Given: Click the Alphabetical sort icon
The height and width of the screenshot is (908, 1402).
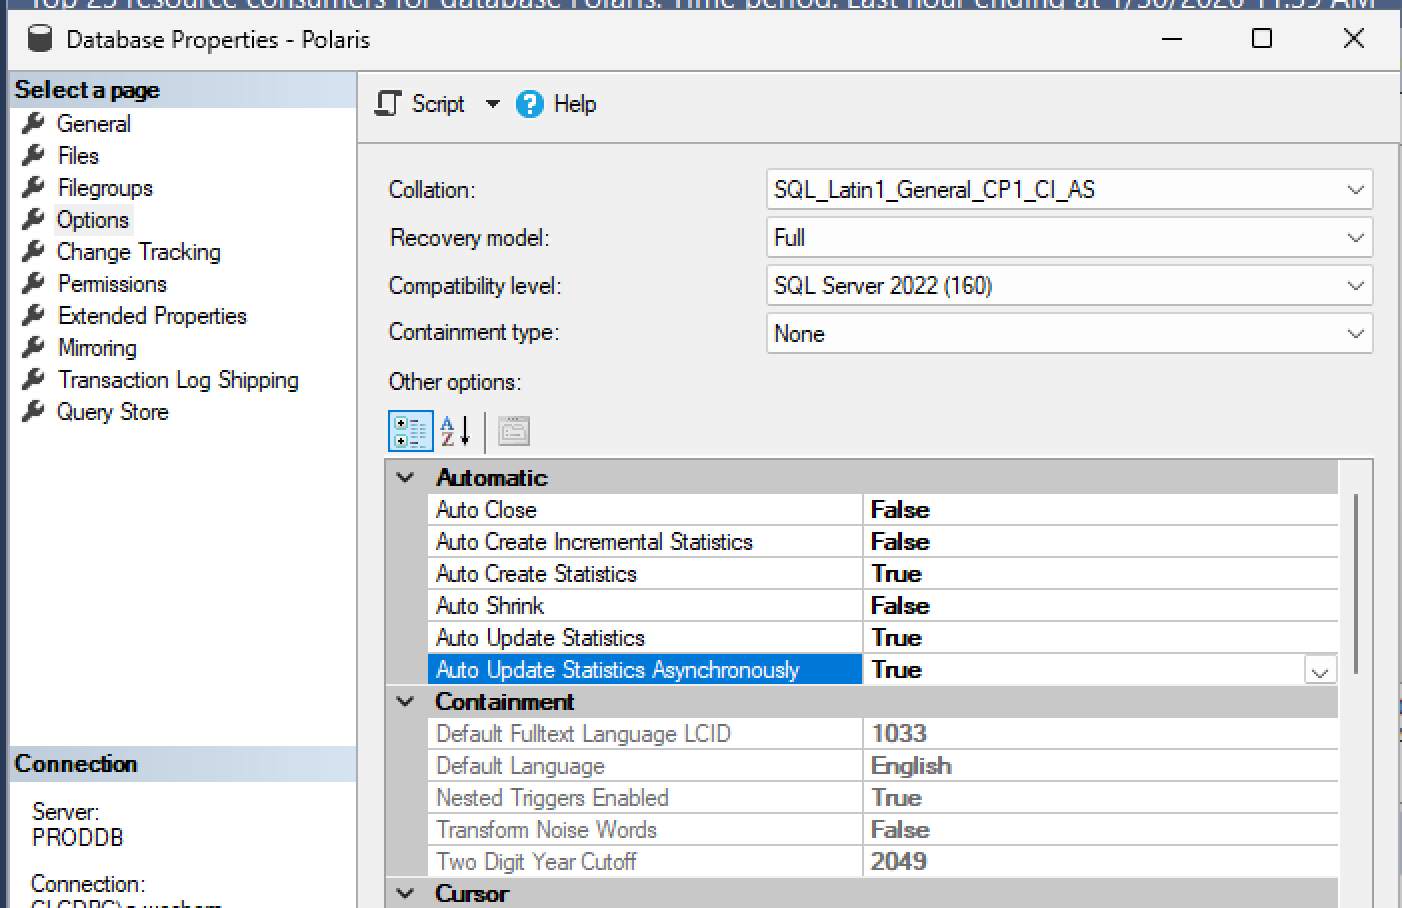Looking at the screenshot, I should pyautogui.click(x=455, y=432).
